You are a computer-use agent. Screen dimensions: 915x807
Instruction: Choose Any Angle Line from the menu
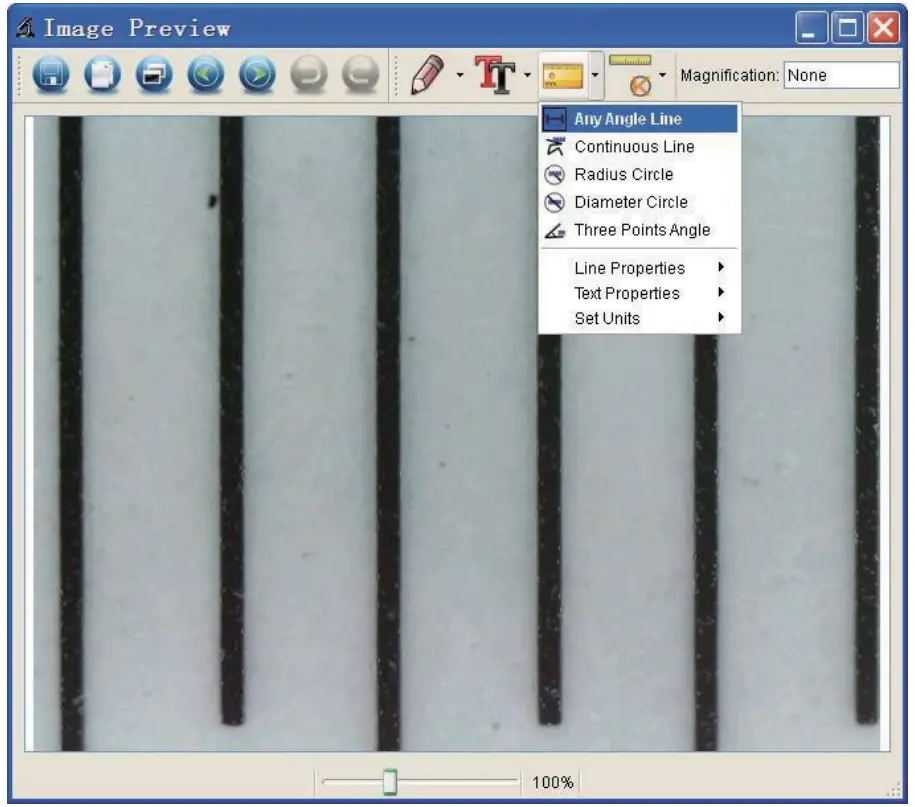pyautogui.click(x=627, y=119)
